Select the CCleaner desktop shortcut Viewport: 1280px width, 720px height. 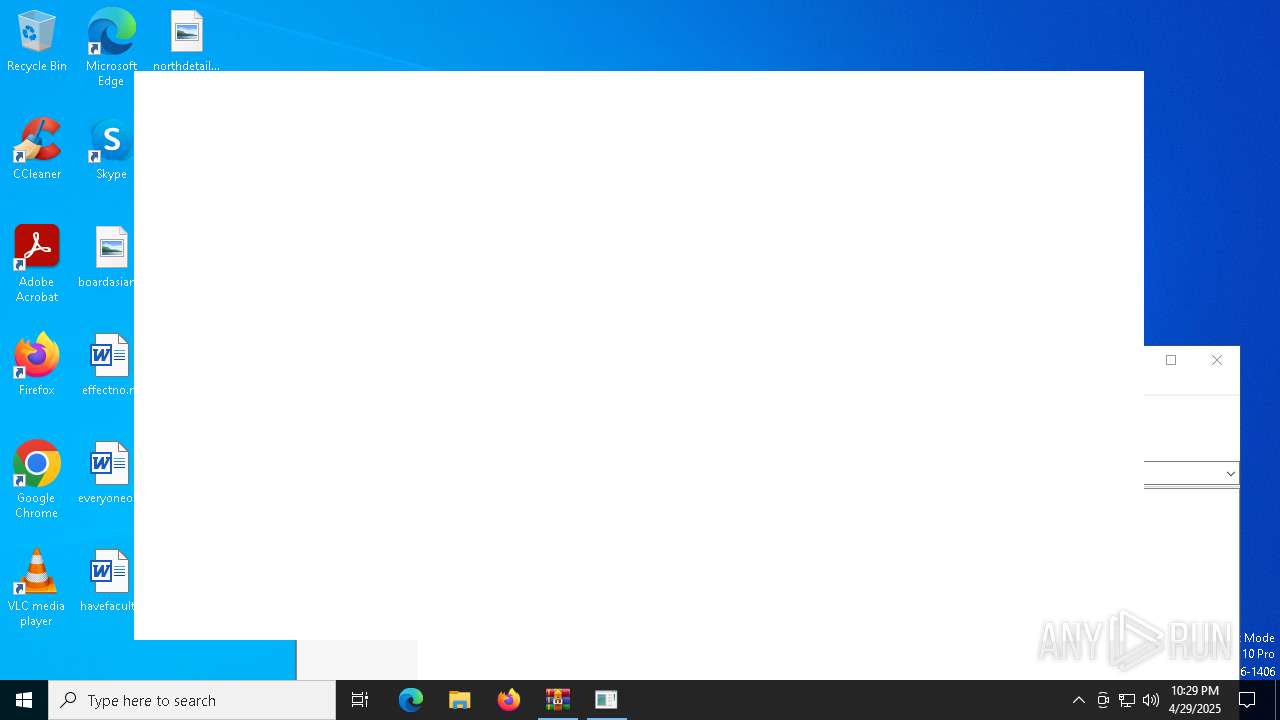tap(37, 149)
